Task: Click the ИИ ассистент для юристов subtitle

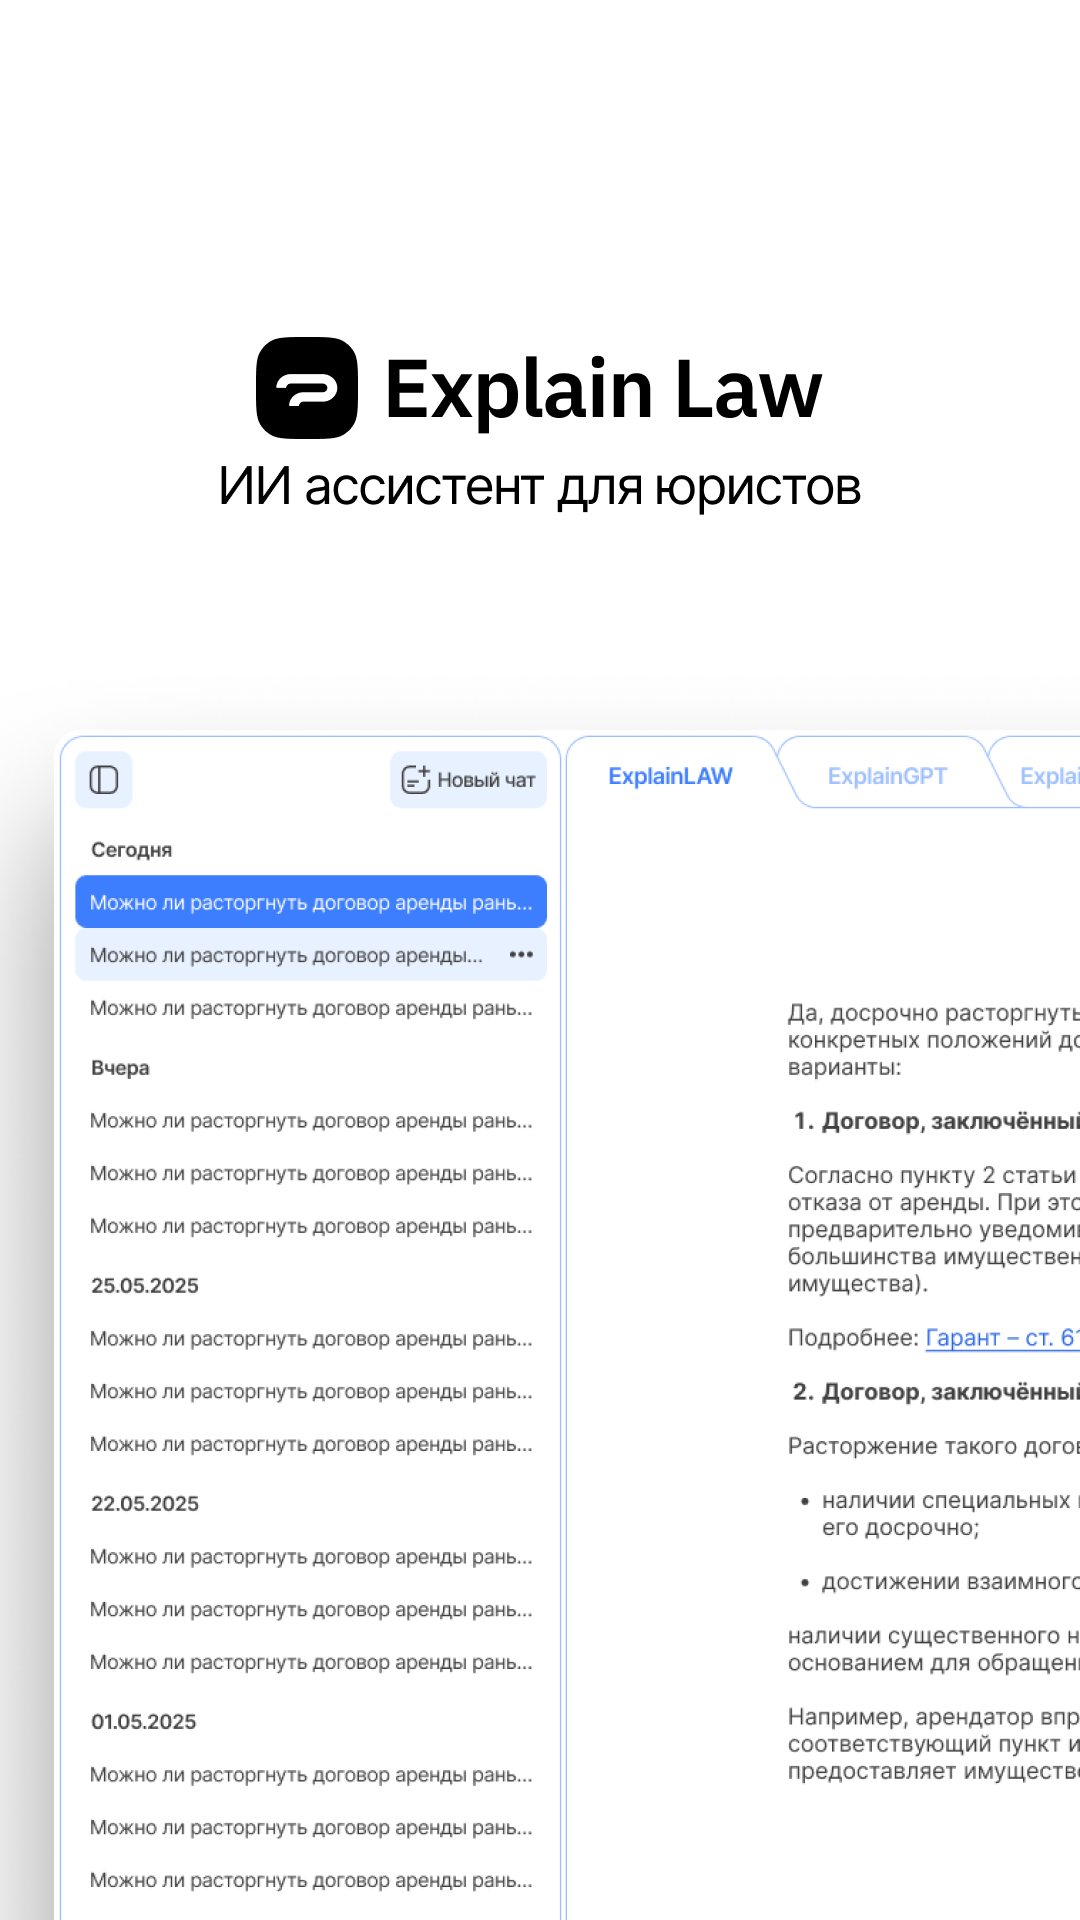Action: pos(540,487)
